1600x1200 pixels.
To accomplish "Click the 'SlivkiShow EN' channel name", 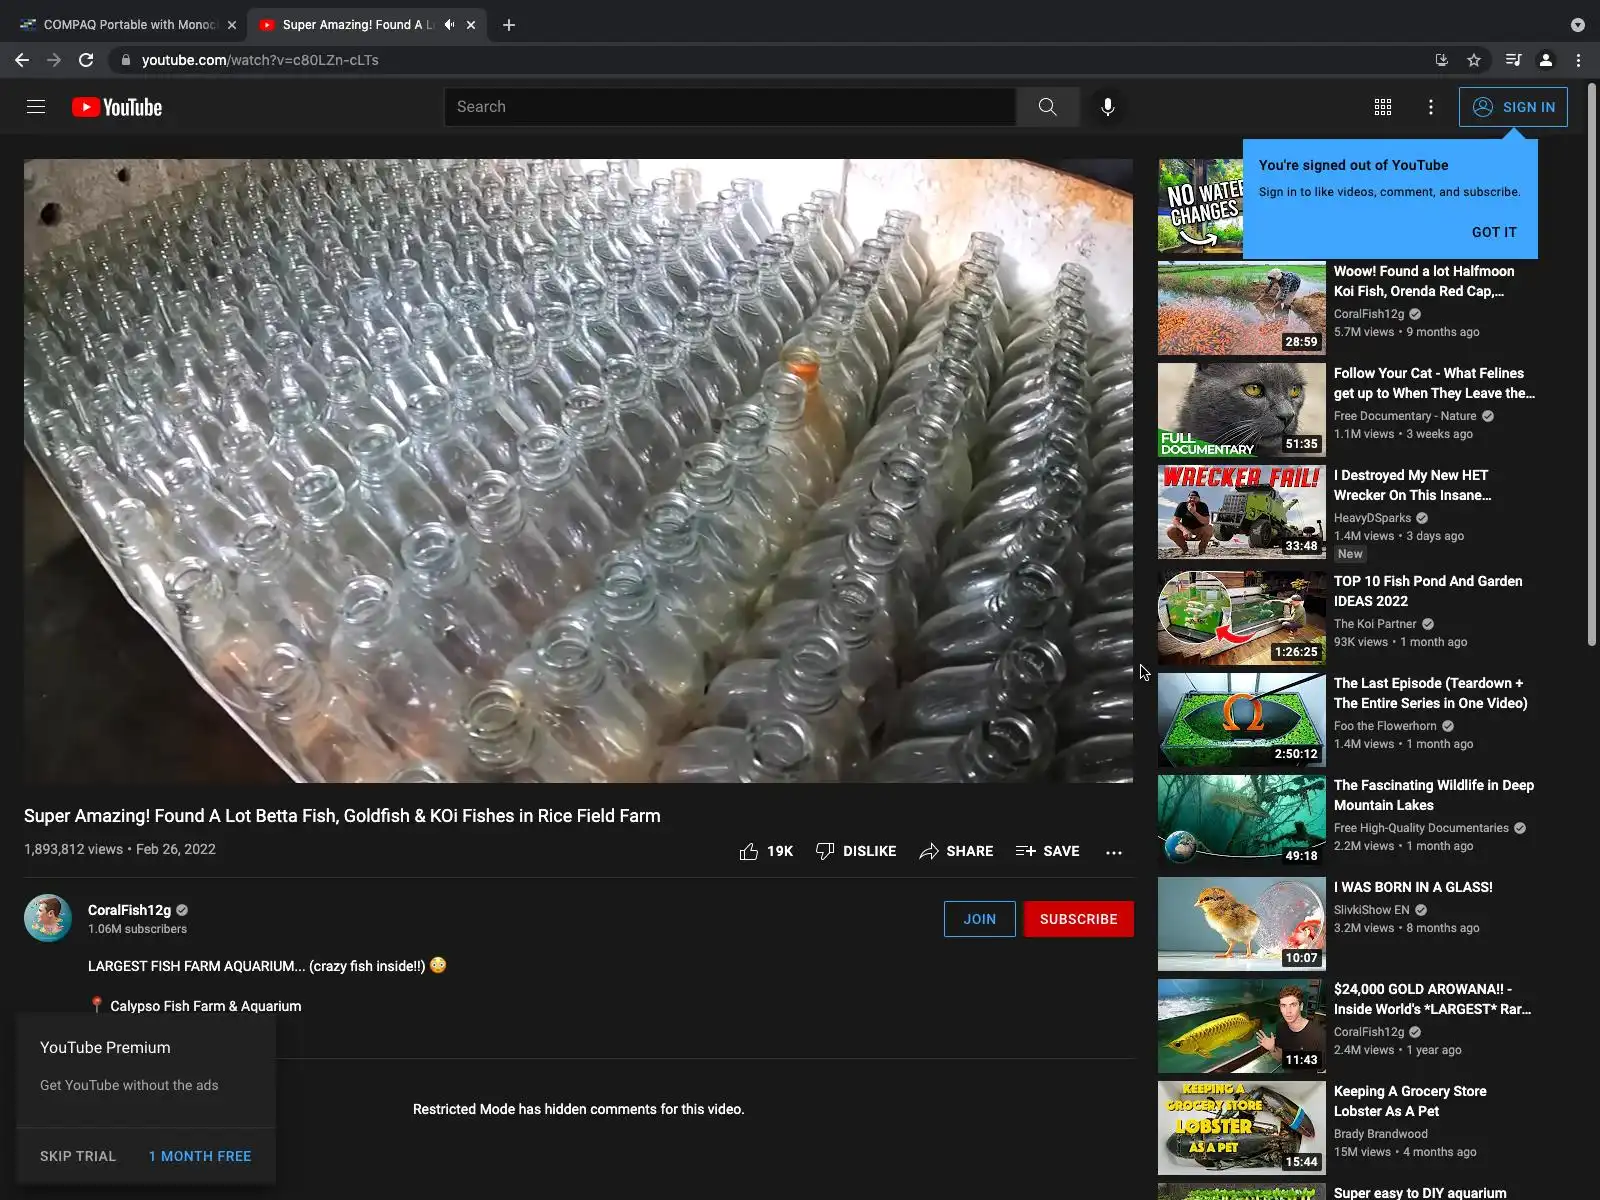I will [1371, 910].
